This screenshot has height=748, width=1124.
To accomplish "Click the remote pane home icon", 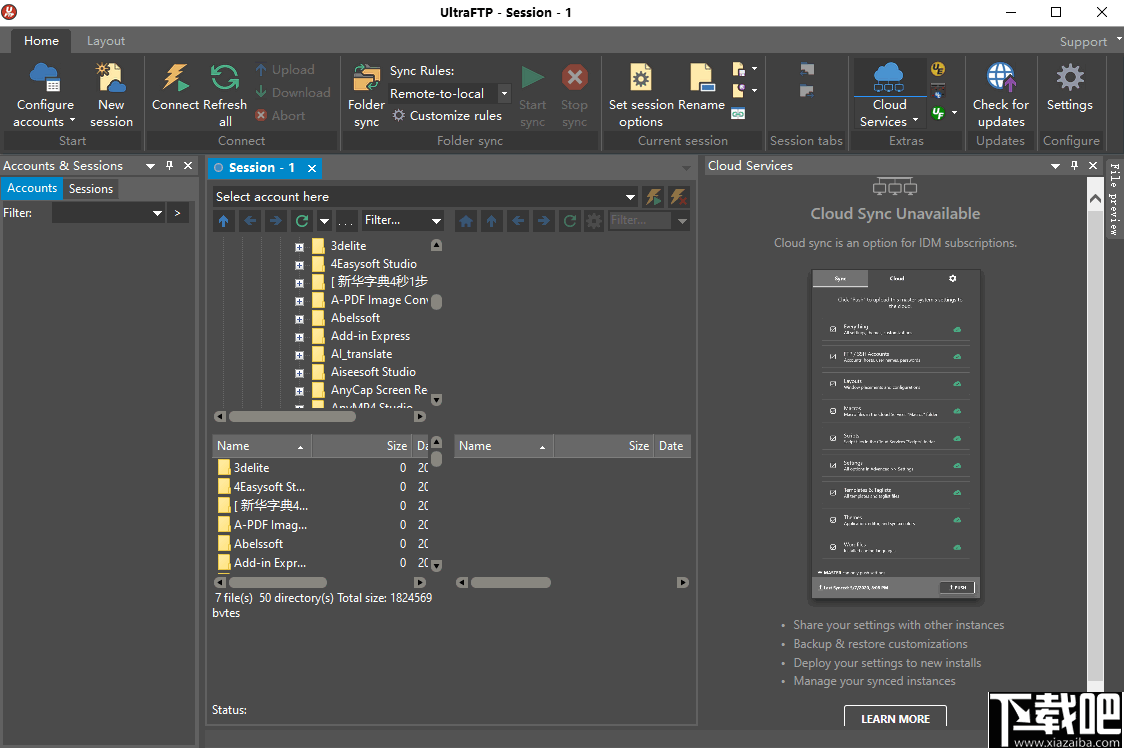I will pyautogui.click(x=466, y=221).
